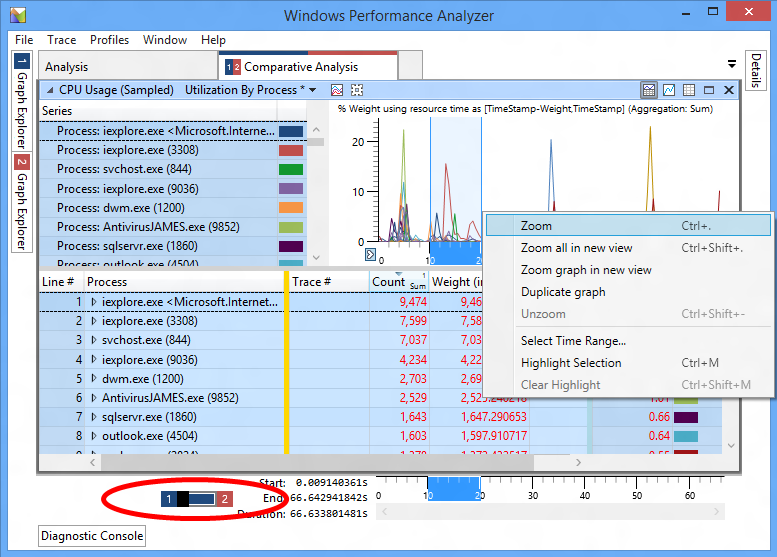Click the dark blue swatch of the first iexplore.exe series
This screenshot has height=557, width=777.
pos(291,131)
